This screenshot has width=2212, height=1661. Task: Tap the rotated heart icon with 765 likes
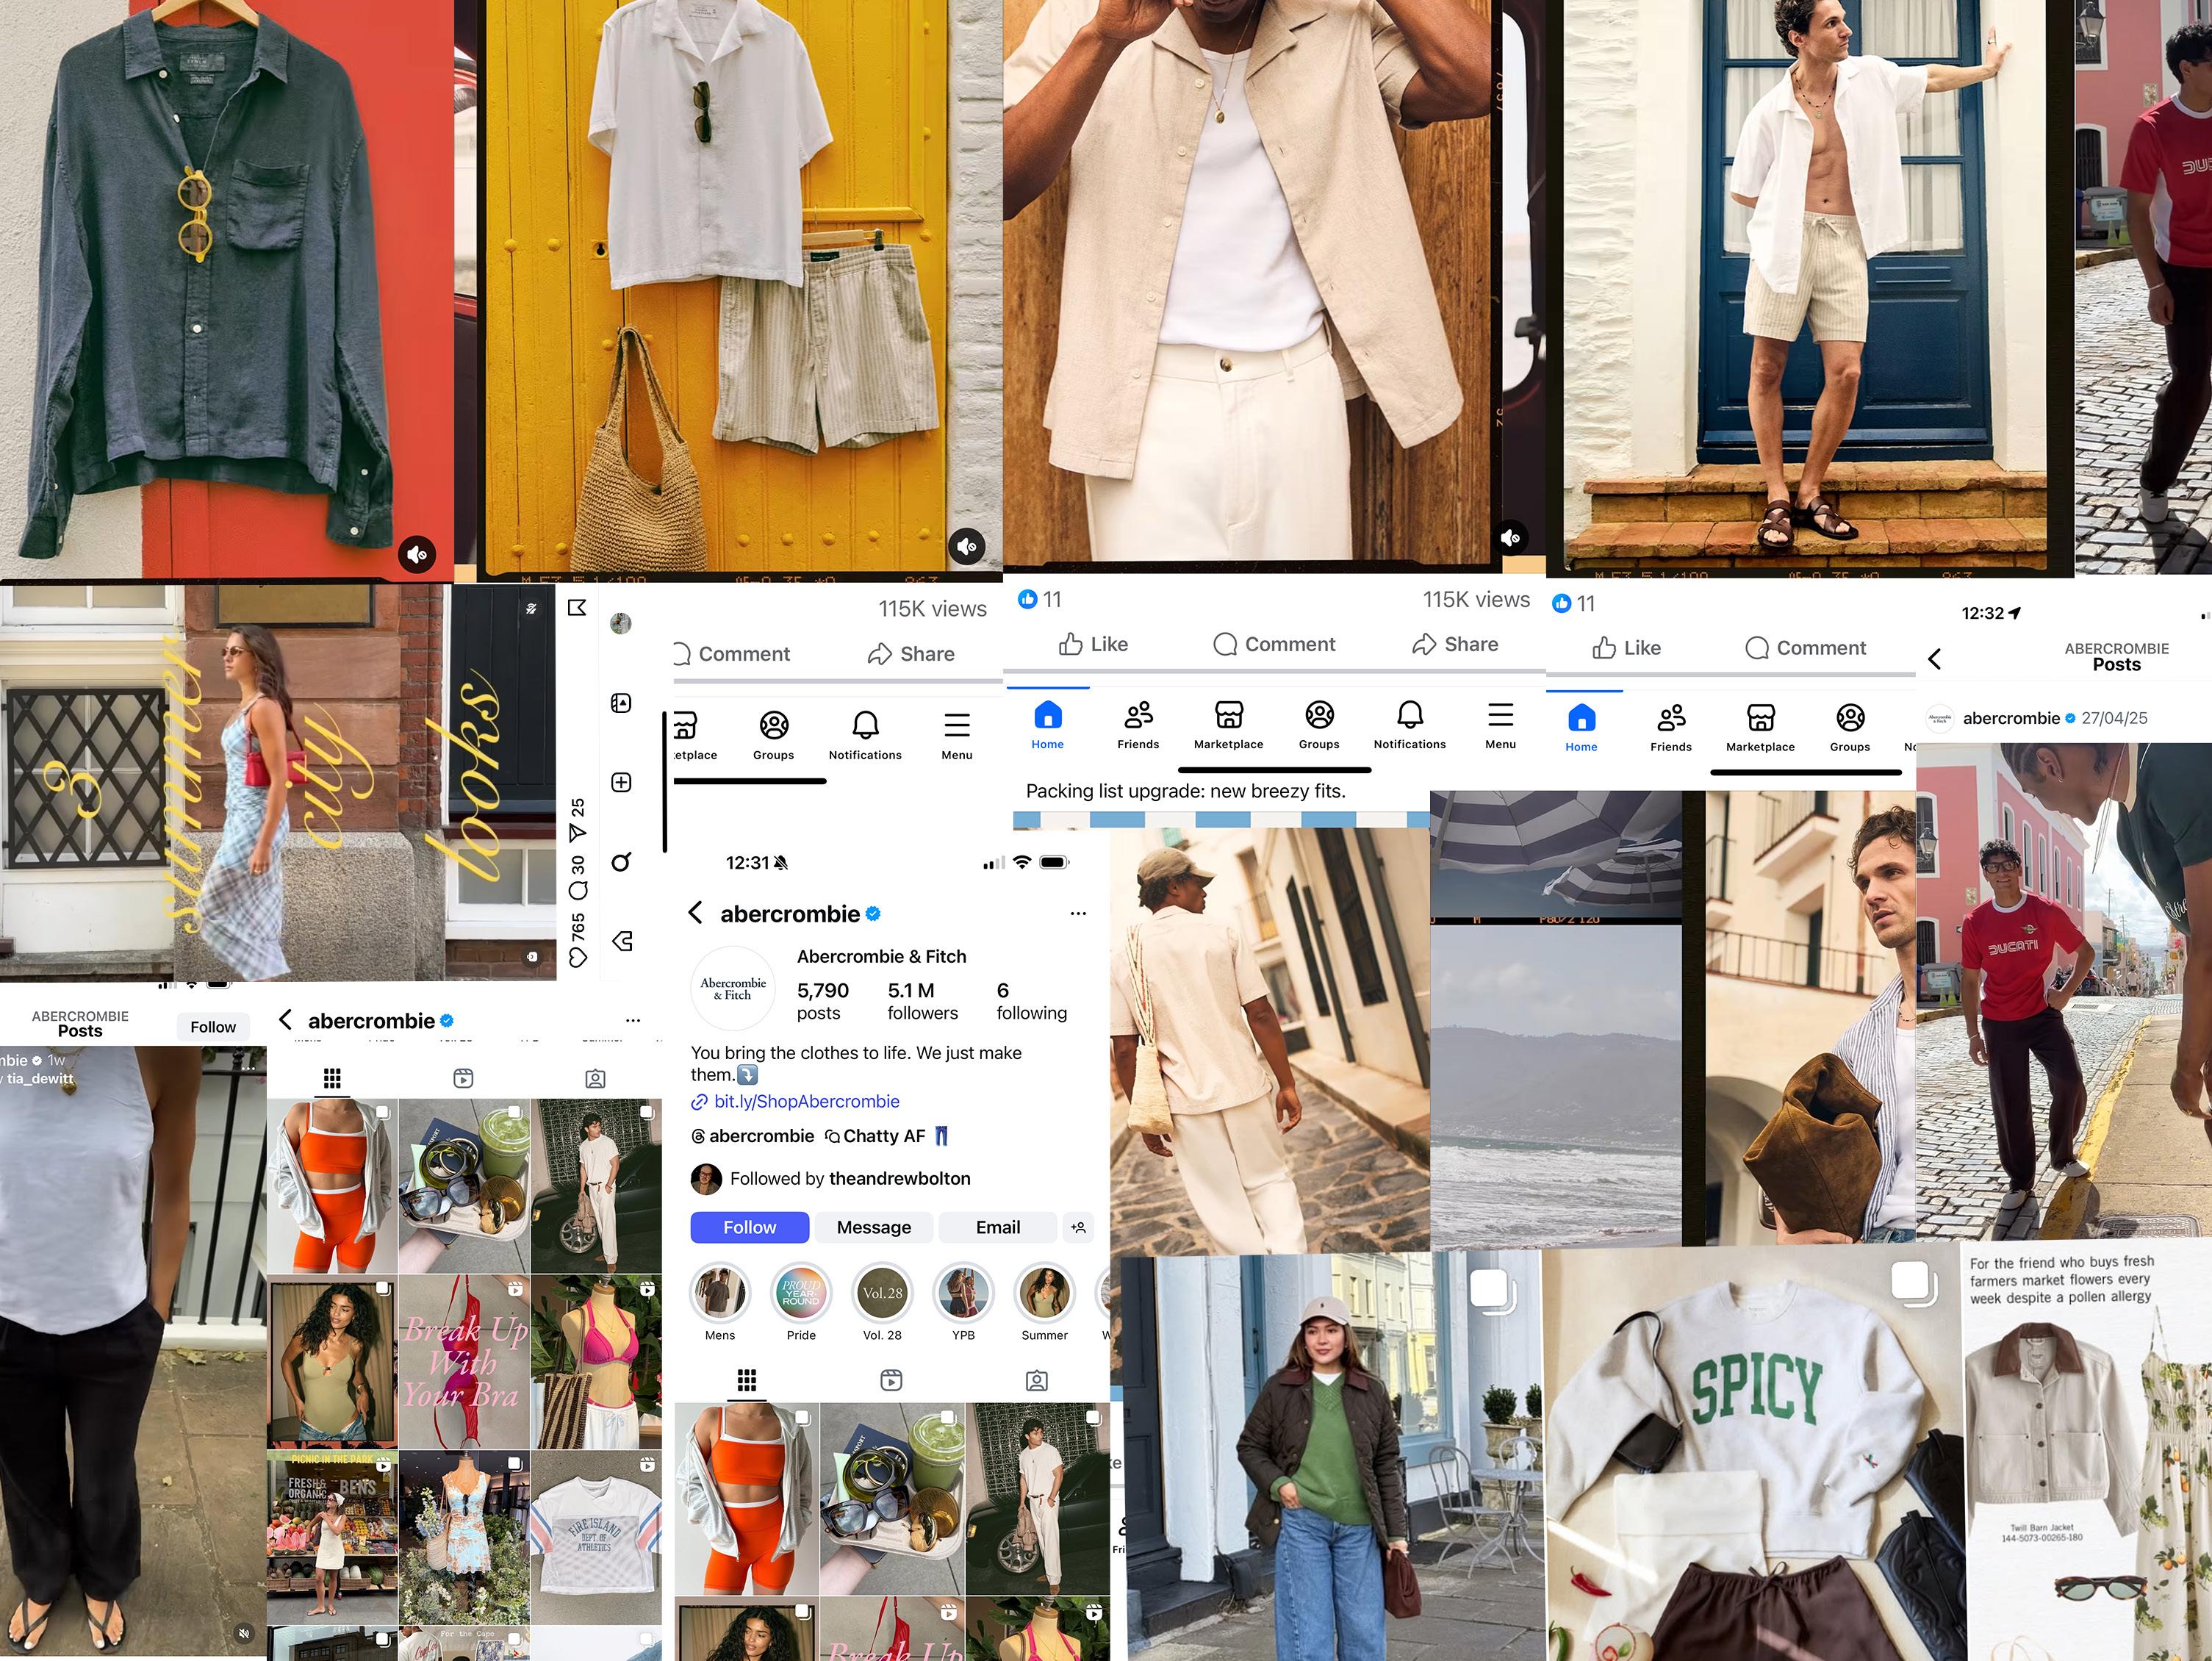578,957
